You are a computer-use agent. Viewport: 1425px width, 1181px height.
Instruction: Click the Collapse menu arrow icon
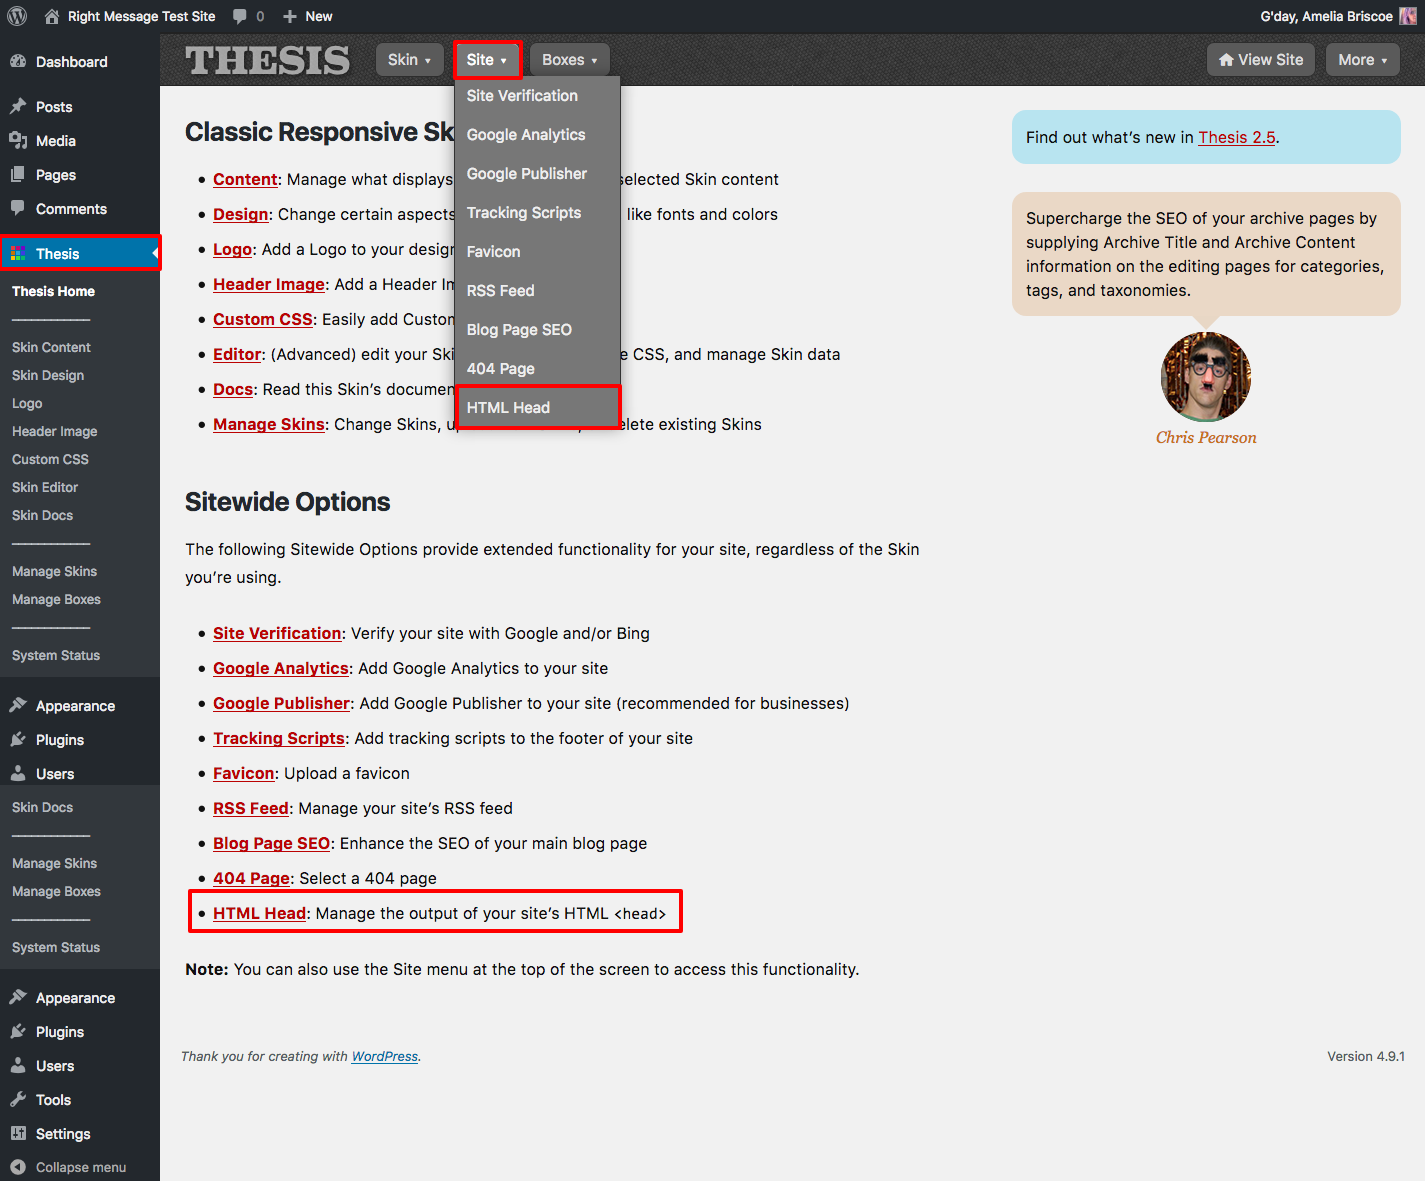click(18, 1167)
